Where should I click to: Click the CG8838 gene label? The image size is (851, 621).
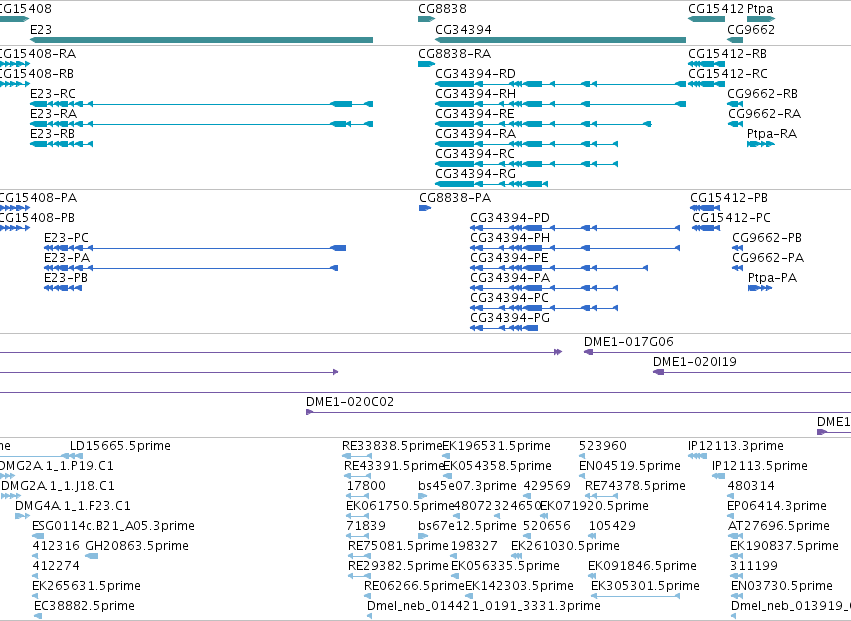442,9
